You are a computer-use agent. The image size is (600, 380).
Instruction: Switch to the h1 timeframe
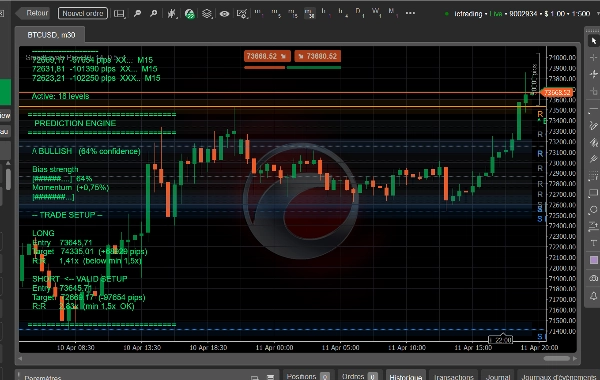tap(326, 13)
